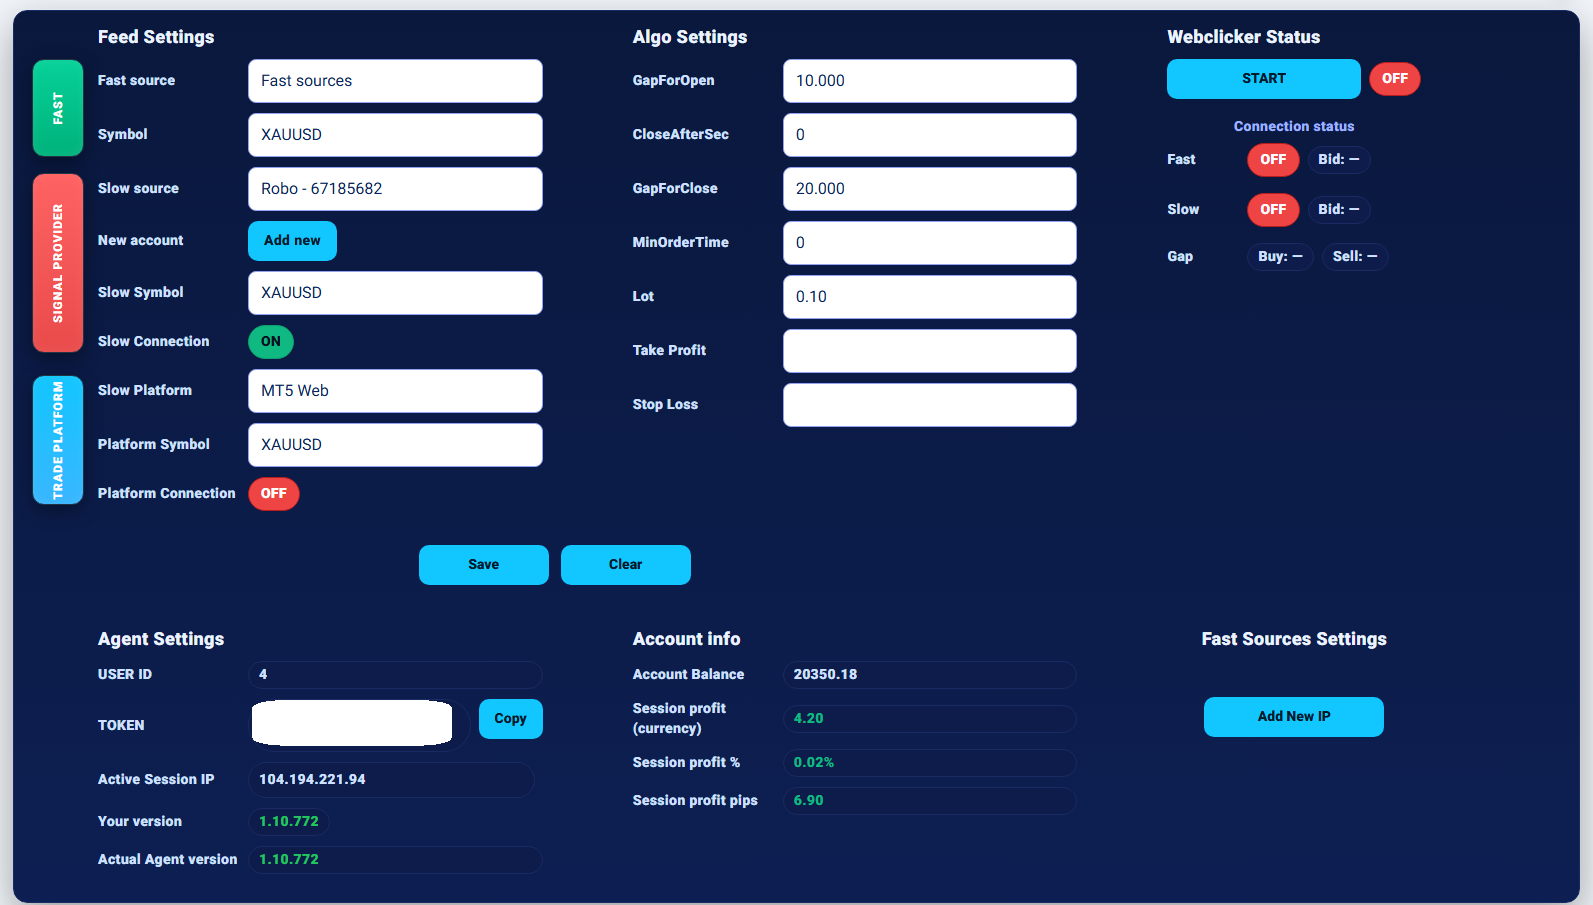Click the empty Stop Loss field
Screen dimensions: 1593x905
point(930,405)
